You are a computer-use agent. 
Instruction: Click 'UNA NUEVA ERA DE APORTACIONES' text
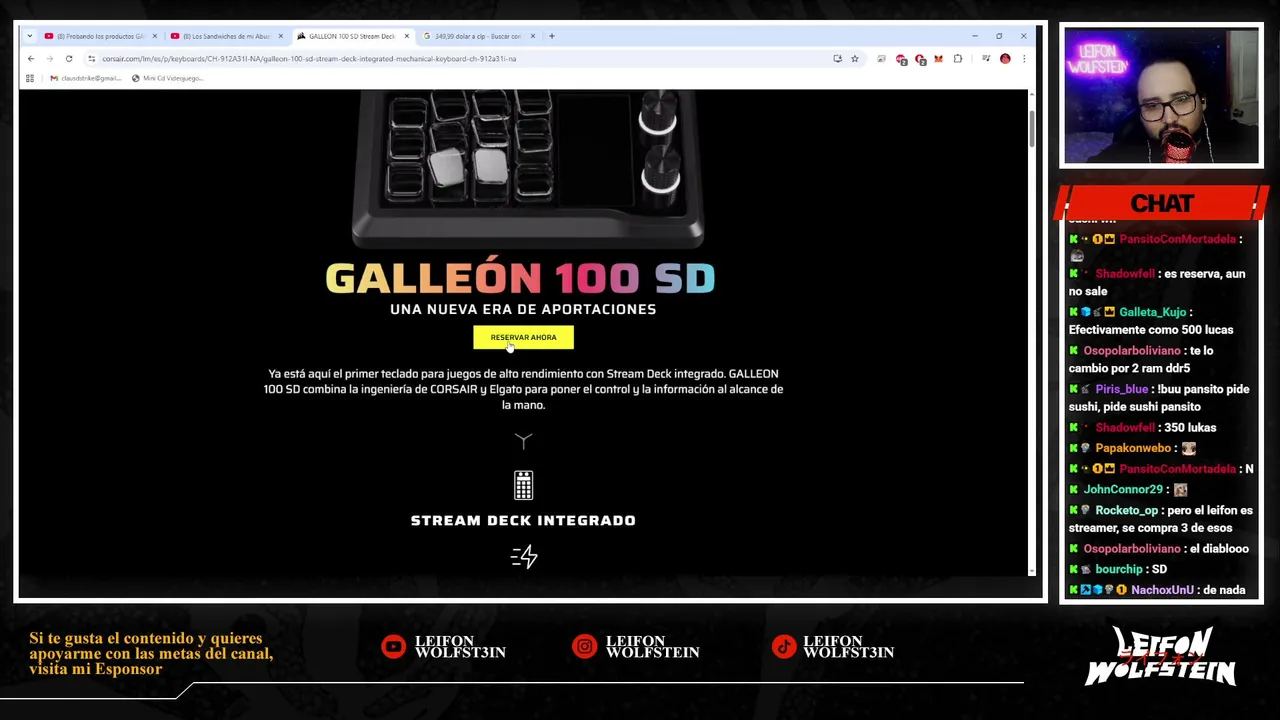point(523,309)
